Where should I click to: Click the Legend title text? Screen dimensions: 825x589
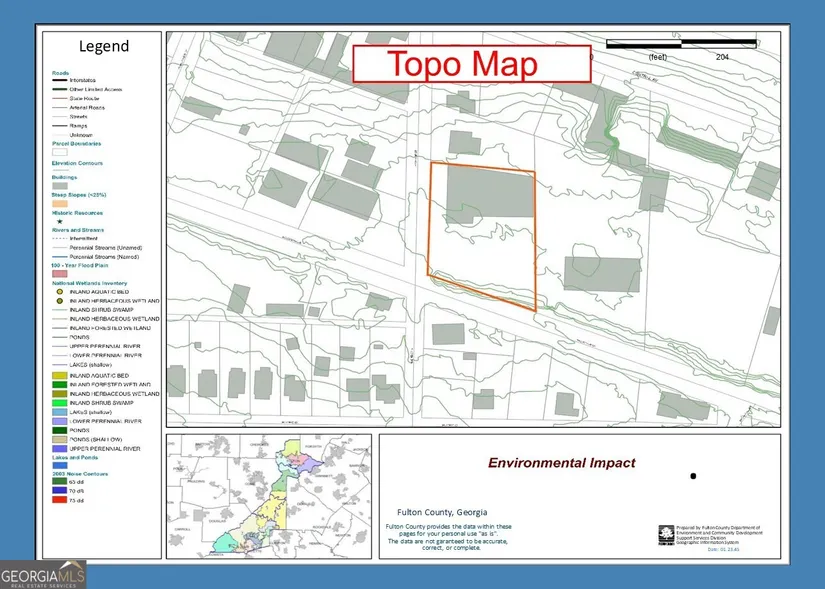[x=103, y=47]
